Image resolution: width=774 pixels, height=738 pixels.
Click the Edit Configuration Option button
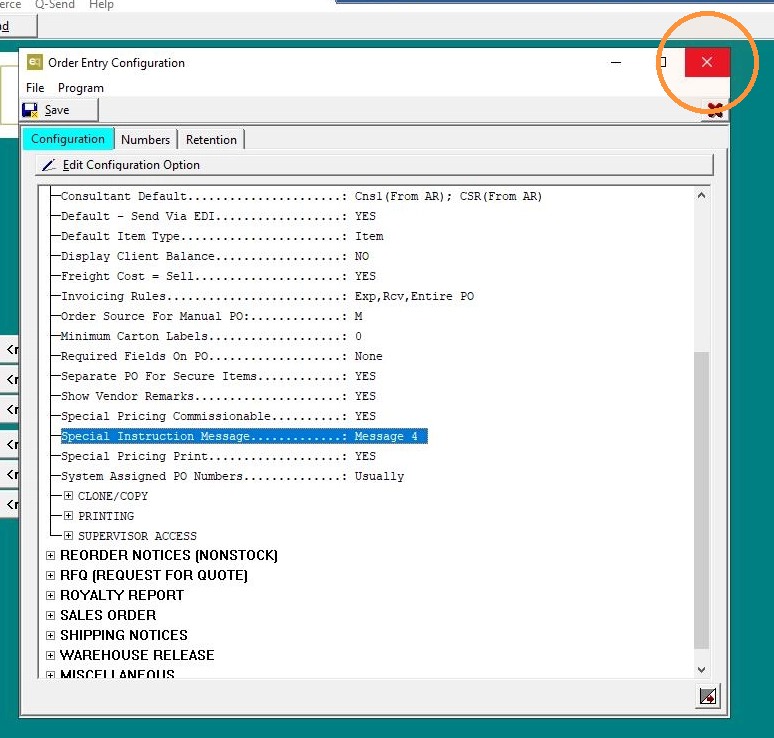point(374,165)
